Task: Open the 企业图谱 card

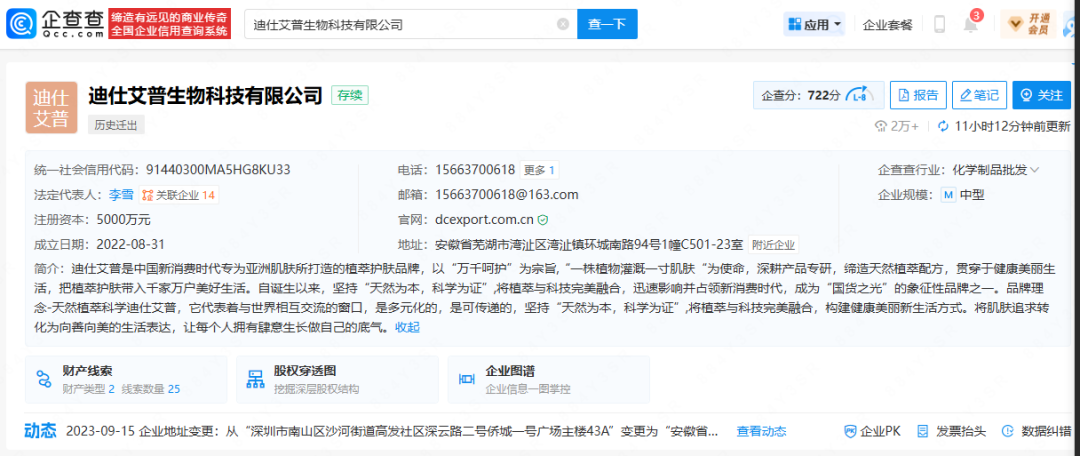Action: (x=548, y=380)
